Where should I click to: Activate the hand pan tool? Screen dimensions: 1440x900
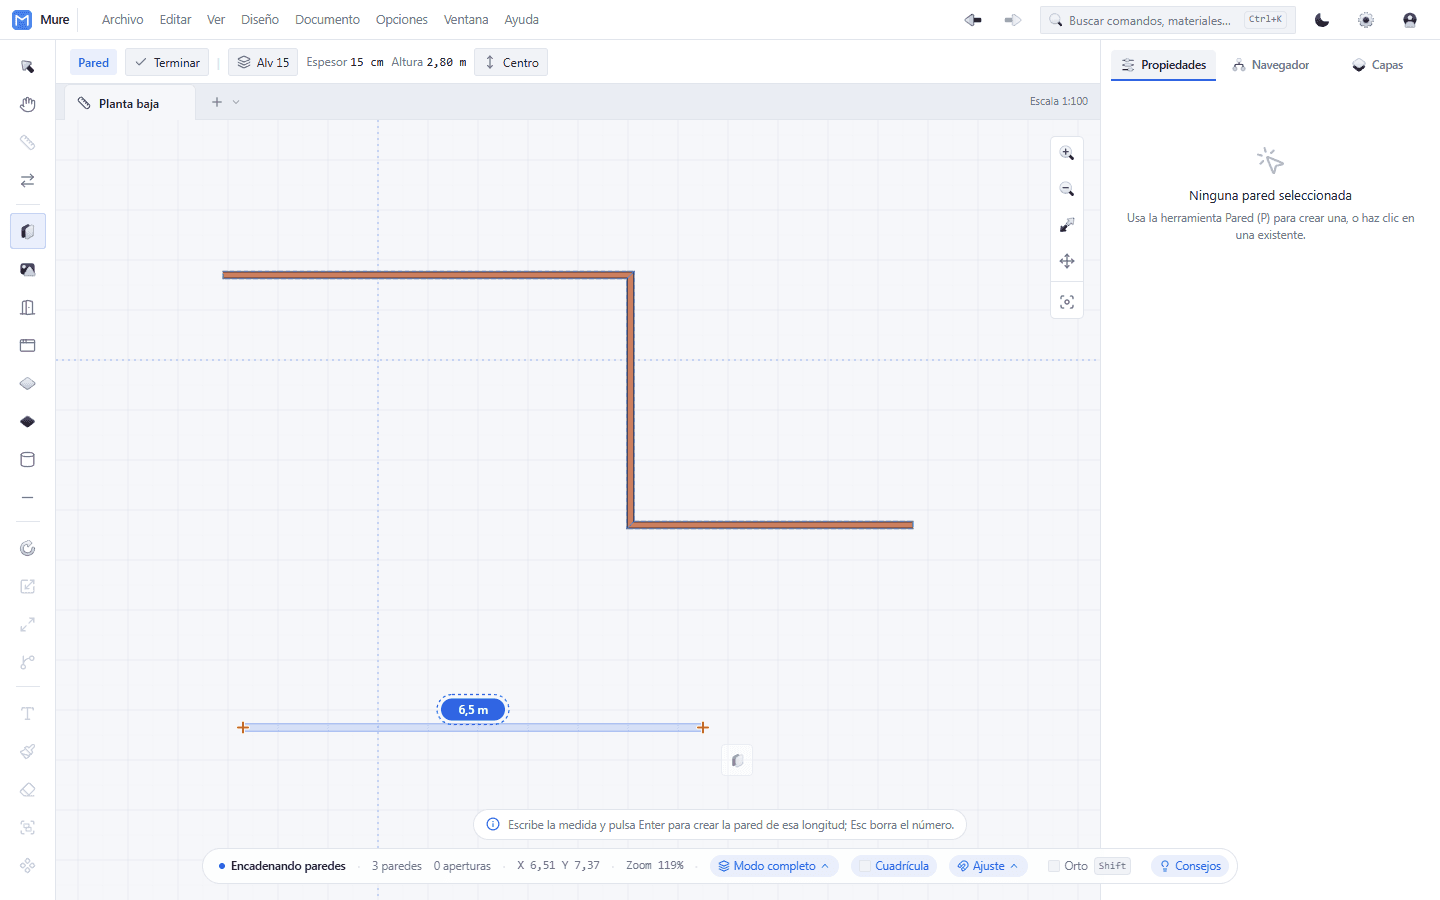(x=27, y=105)
